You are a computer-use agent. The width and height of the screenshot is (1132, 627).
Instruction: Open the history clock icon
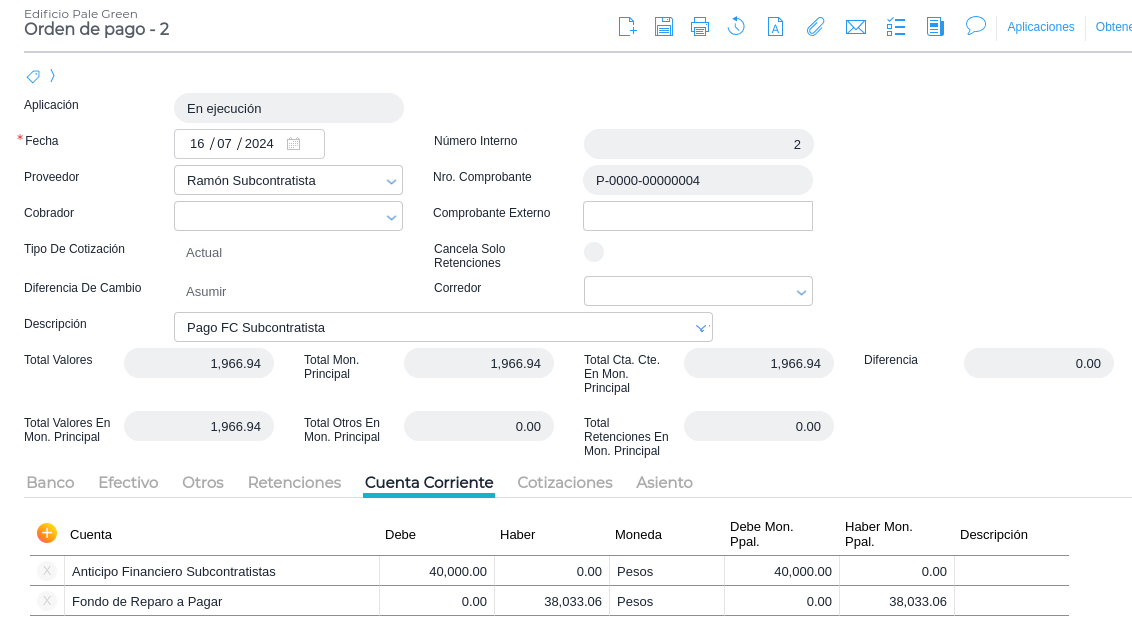pyautogui.click(x=736, y=27)
